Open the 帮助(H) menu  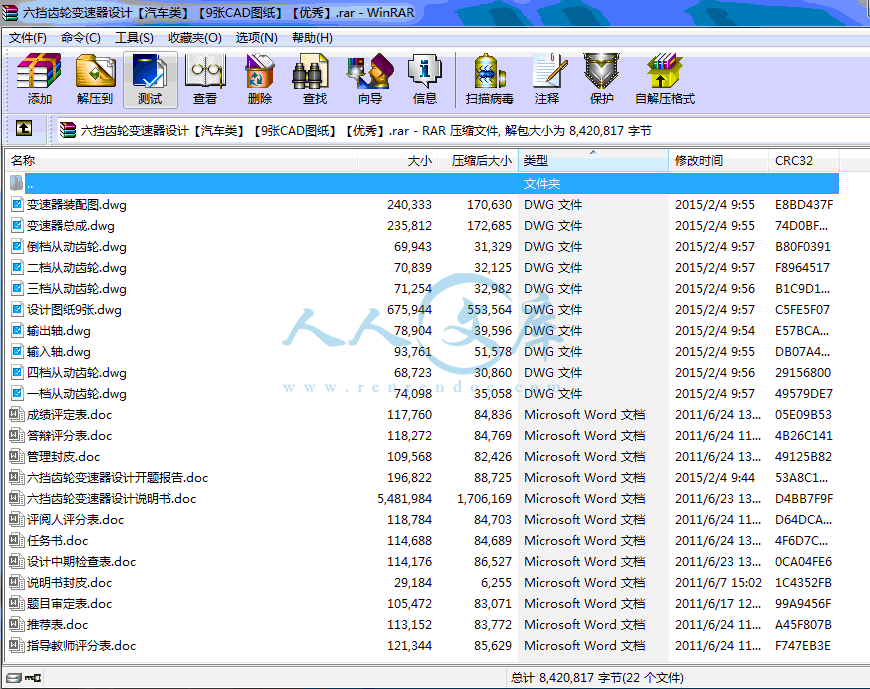tap(312, 38)
